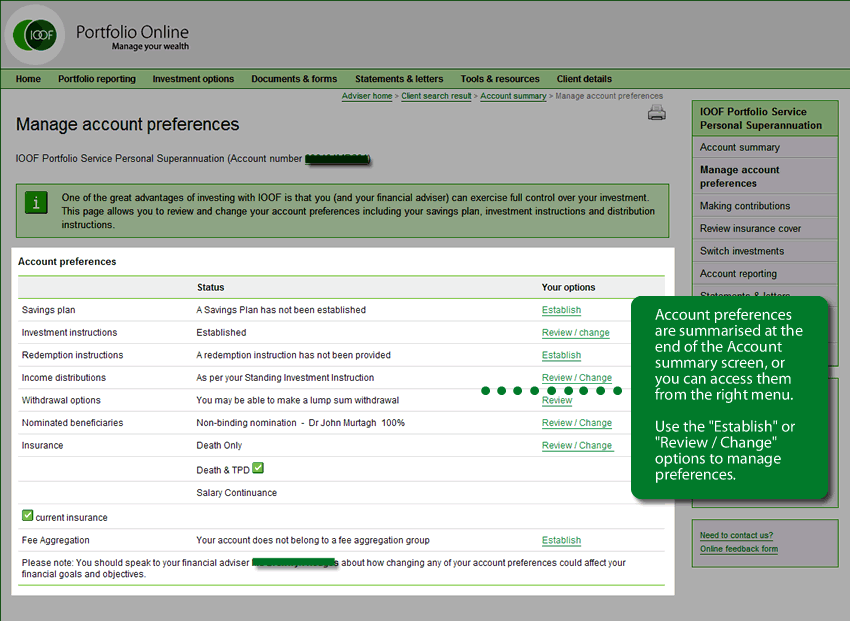The image size is (850, 621).
Task: Click the current insurance legend checkmark
Action: coord(28,515)
